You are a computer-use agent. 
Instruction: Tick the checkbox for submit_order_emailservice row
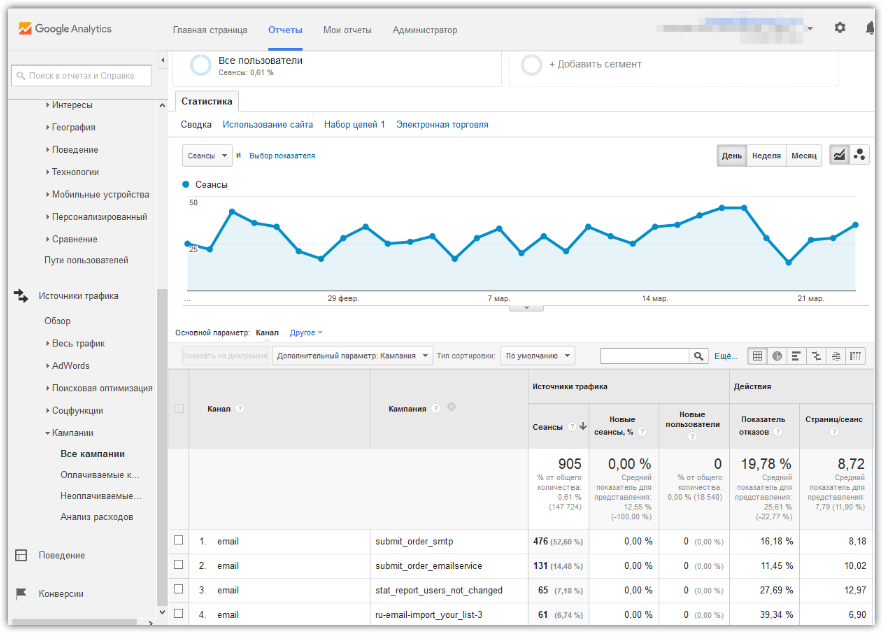179,565
